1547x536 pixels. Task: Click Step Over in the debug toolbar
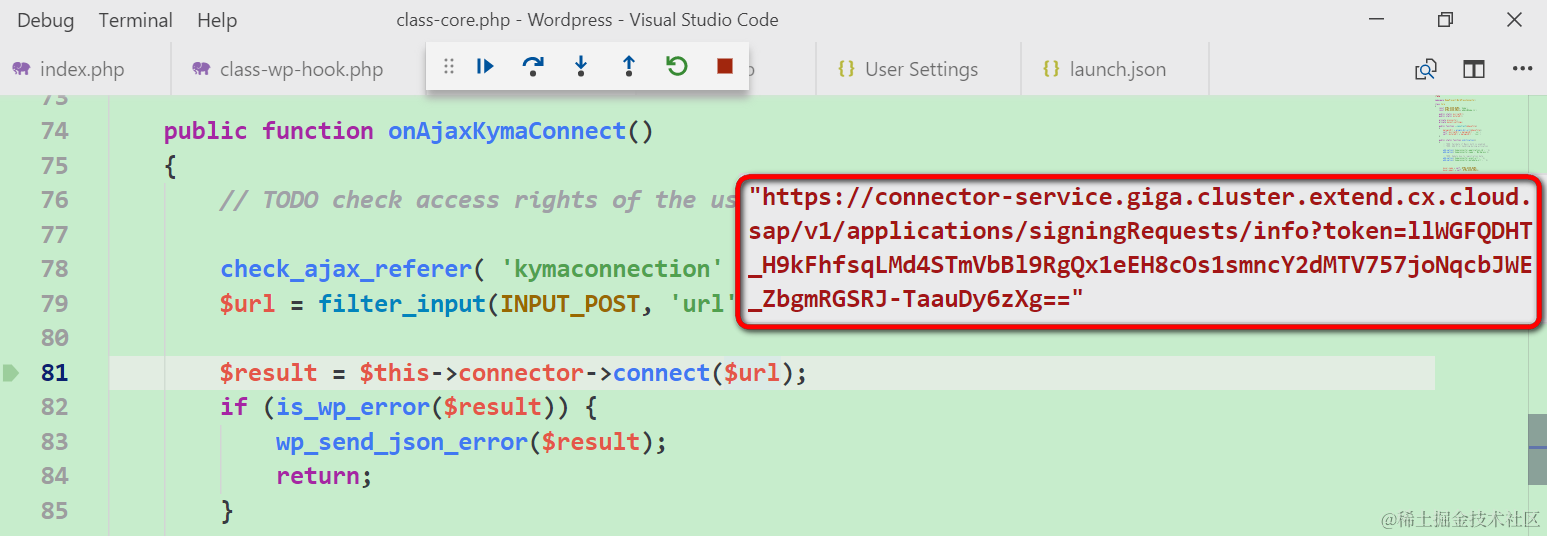533,67
